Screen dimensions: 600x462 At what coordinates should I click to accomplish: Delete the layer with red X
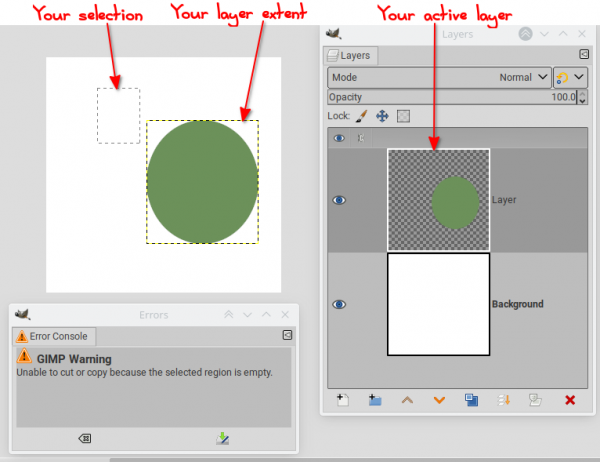point(570,400)
